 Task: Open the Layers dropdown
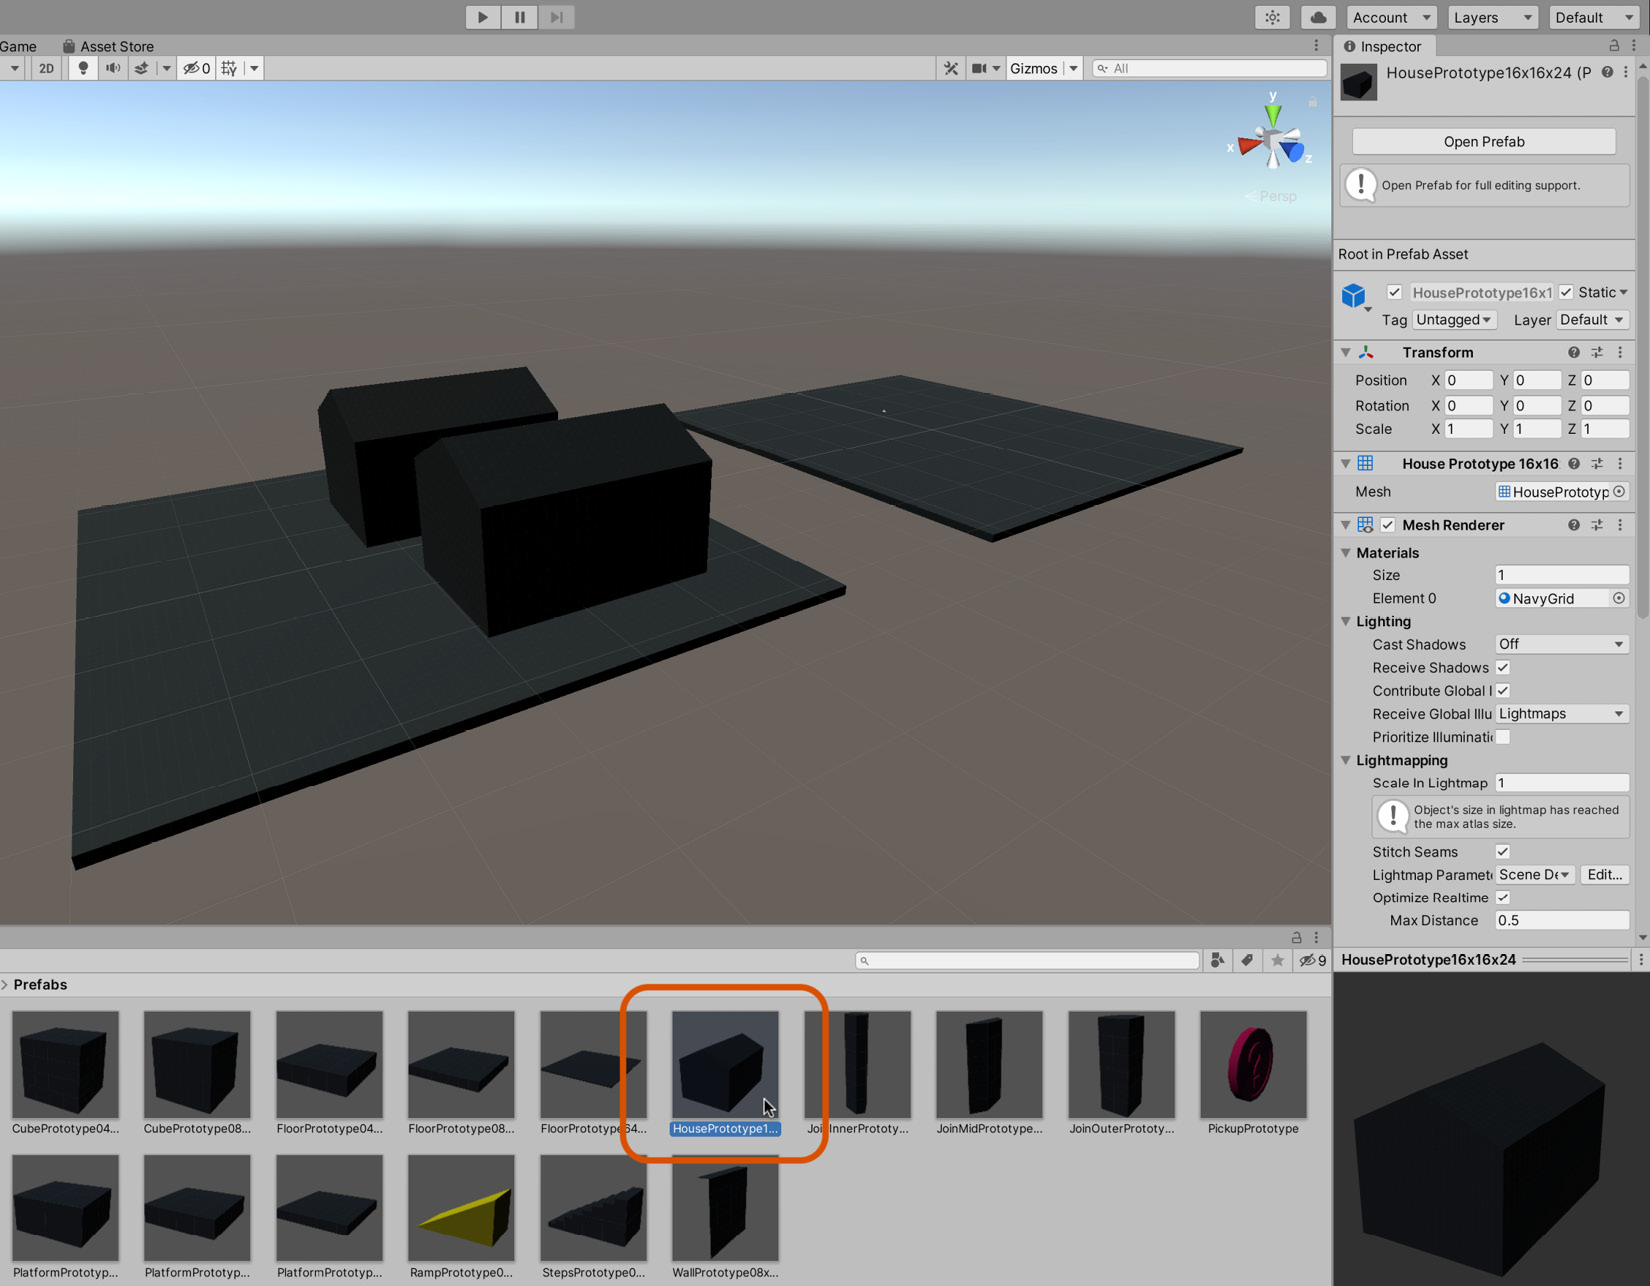click(x=1492, y=17)
